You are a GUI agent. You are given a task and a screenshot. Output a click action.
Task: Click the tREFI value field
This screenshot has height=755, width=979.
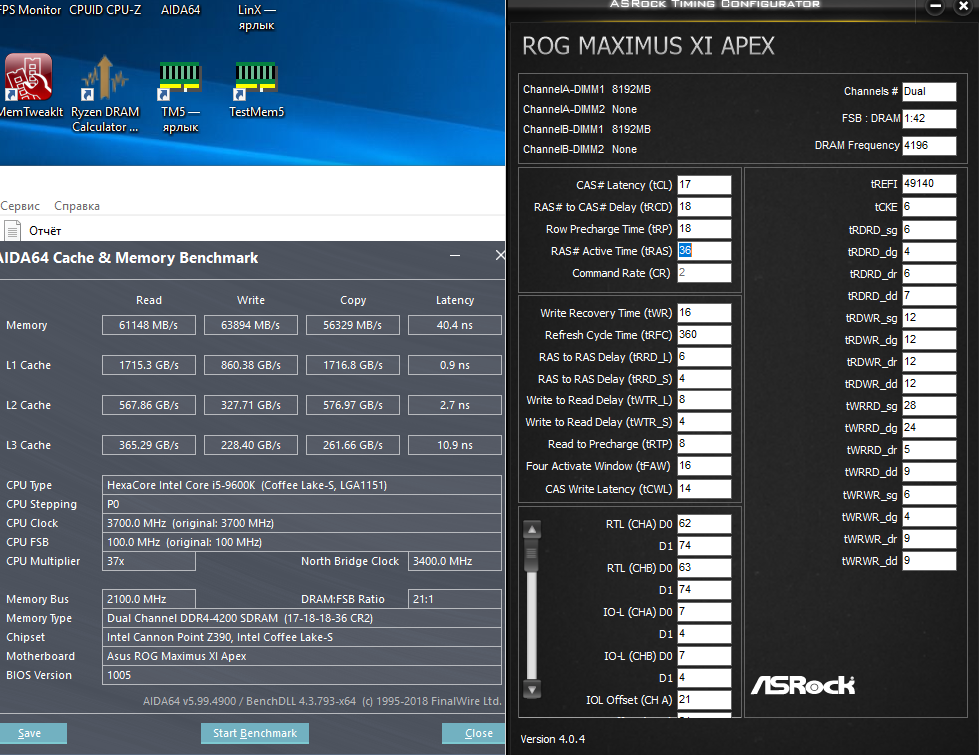click(x=929, y=184)
